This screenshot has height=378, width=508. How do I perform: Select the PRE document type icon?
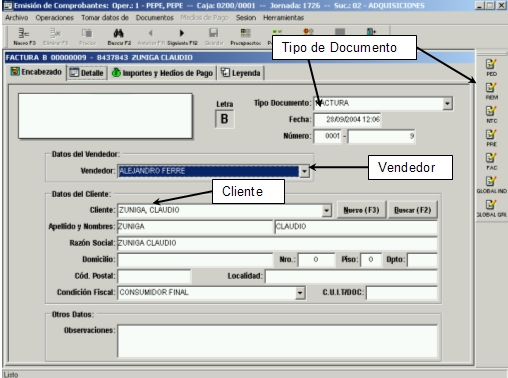coord(491,138)
